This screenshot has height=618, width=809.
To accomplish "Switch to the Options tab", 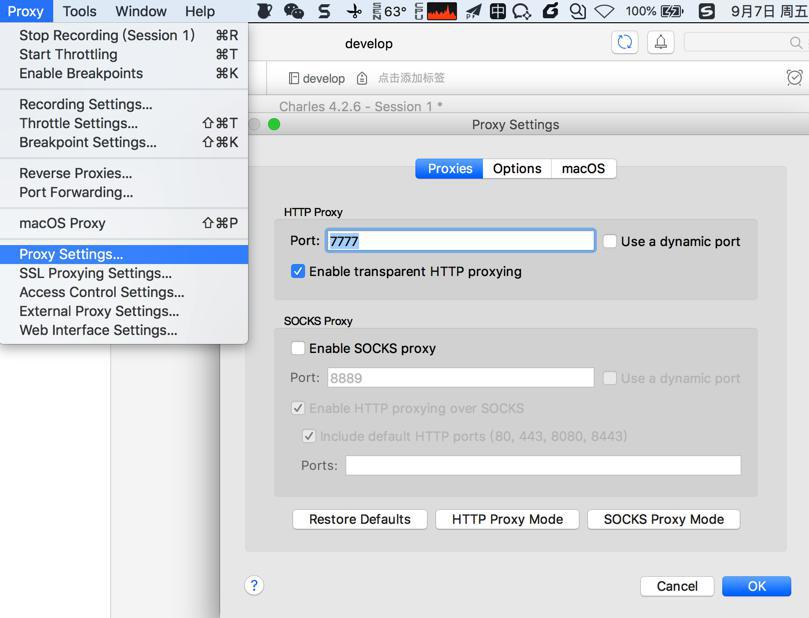I will click(x=517, y=169).
